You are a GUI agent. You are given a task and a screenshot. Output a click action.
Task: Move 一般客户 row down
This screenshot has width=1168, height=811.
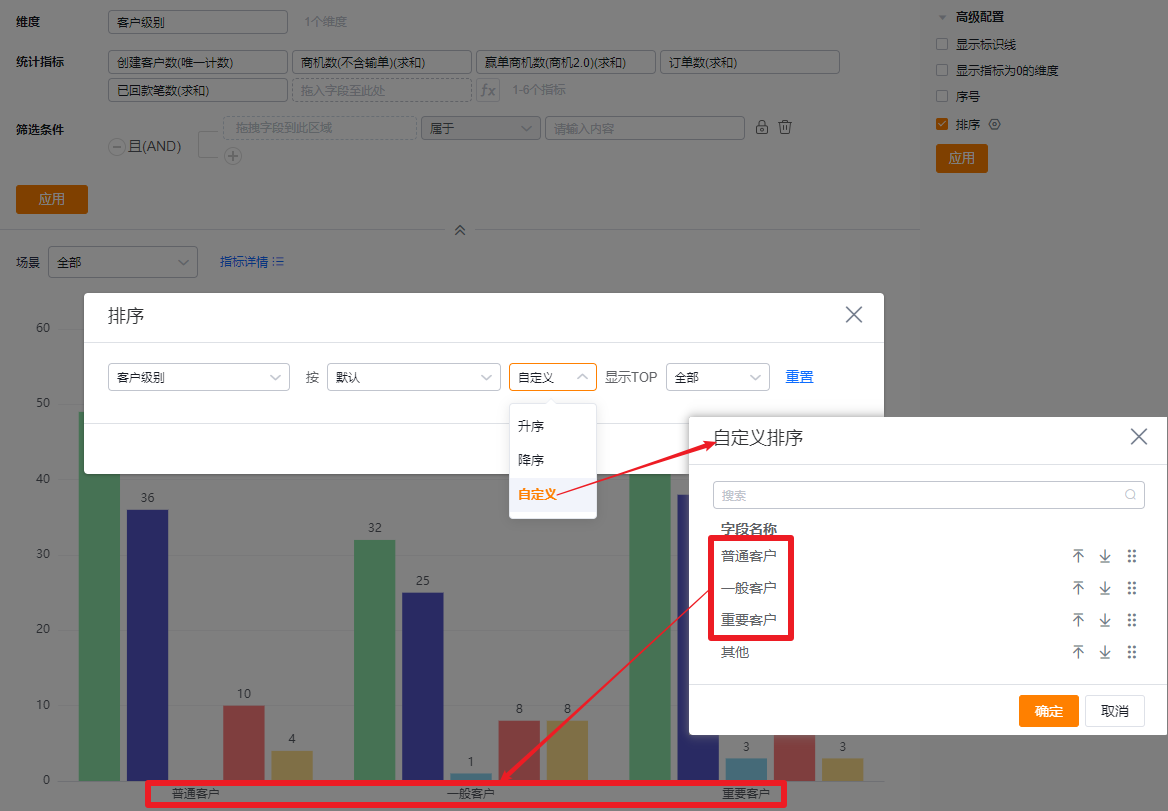pyautogui.click(x=1105, y=588)
